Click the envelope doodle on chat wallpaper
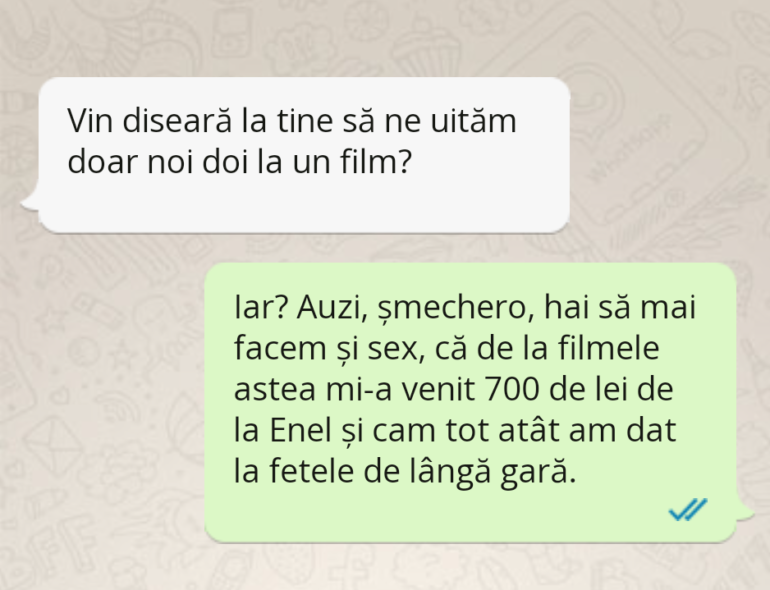The width and height of the screenshot is (770, 590). [53, 445]
